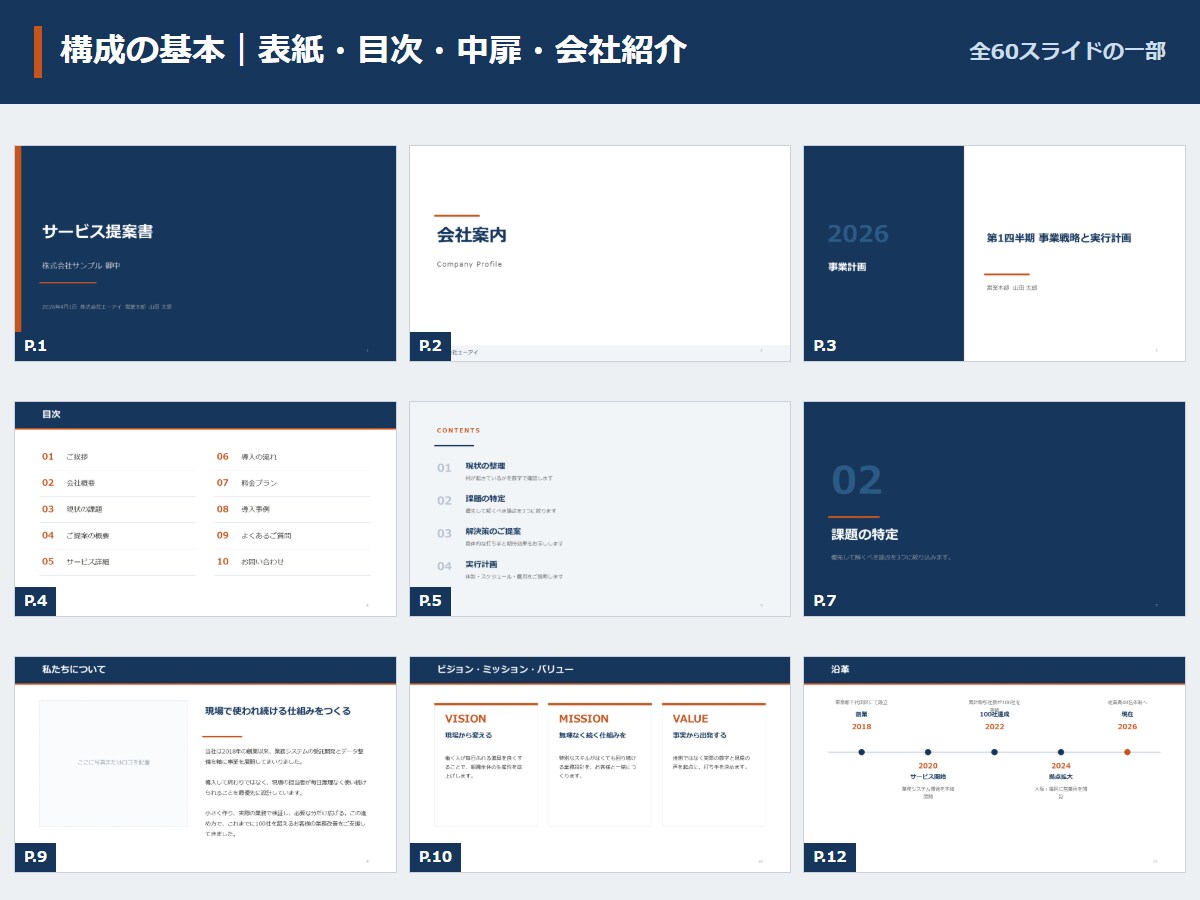The width and height of the screenshot is (1200, 900).
Task: Open the CONTENTS slide thumbnail
Action: [x=600, y=509]
